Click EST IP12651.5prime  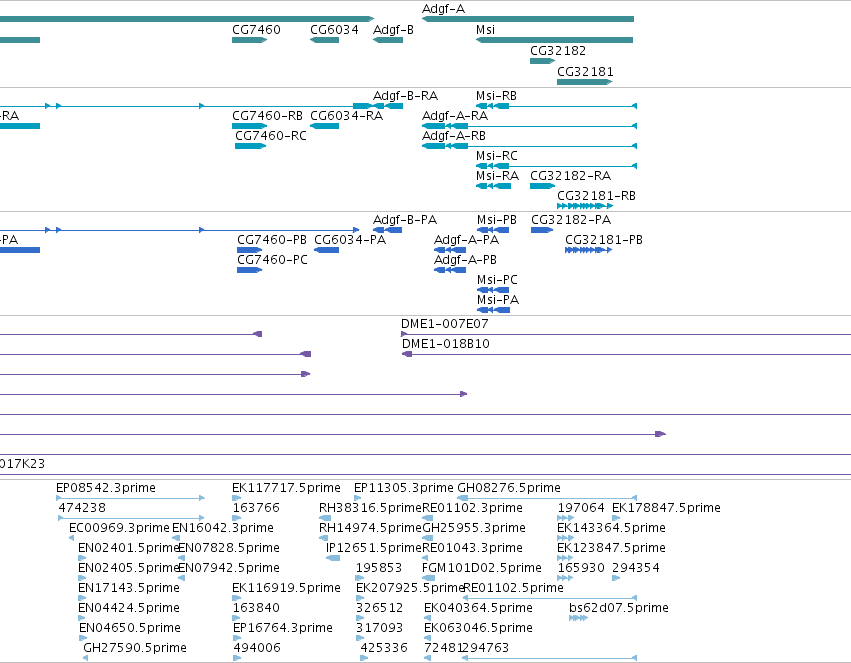click(x=373, y=549)
